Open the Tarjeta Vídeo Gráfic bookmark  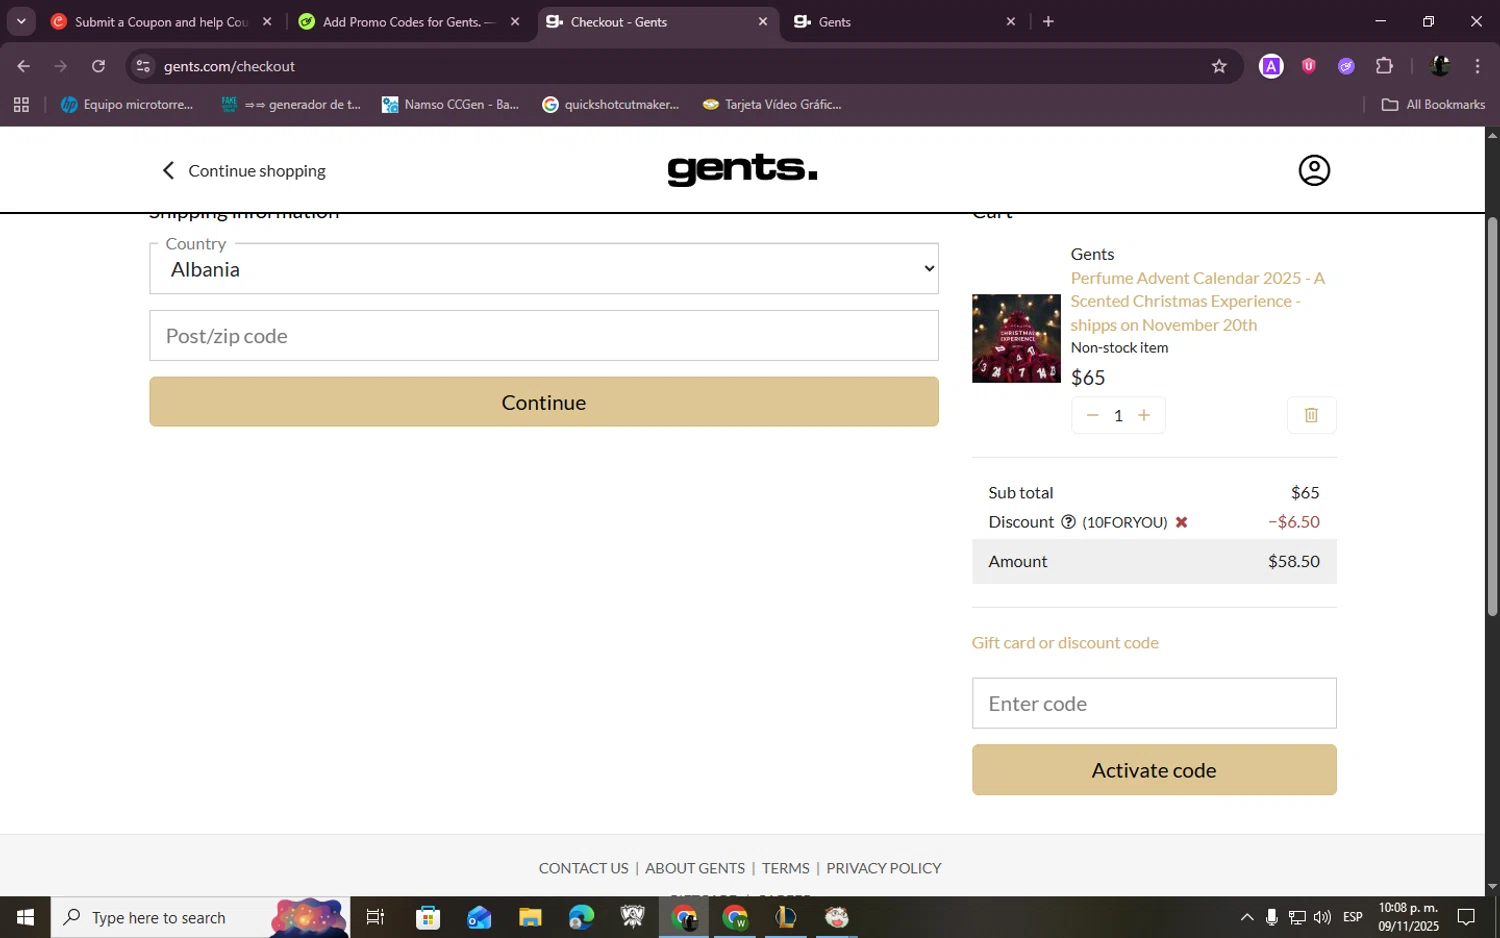(772, 104)
